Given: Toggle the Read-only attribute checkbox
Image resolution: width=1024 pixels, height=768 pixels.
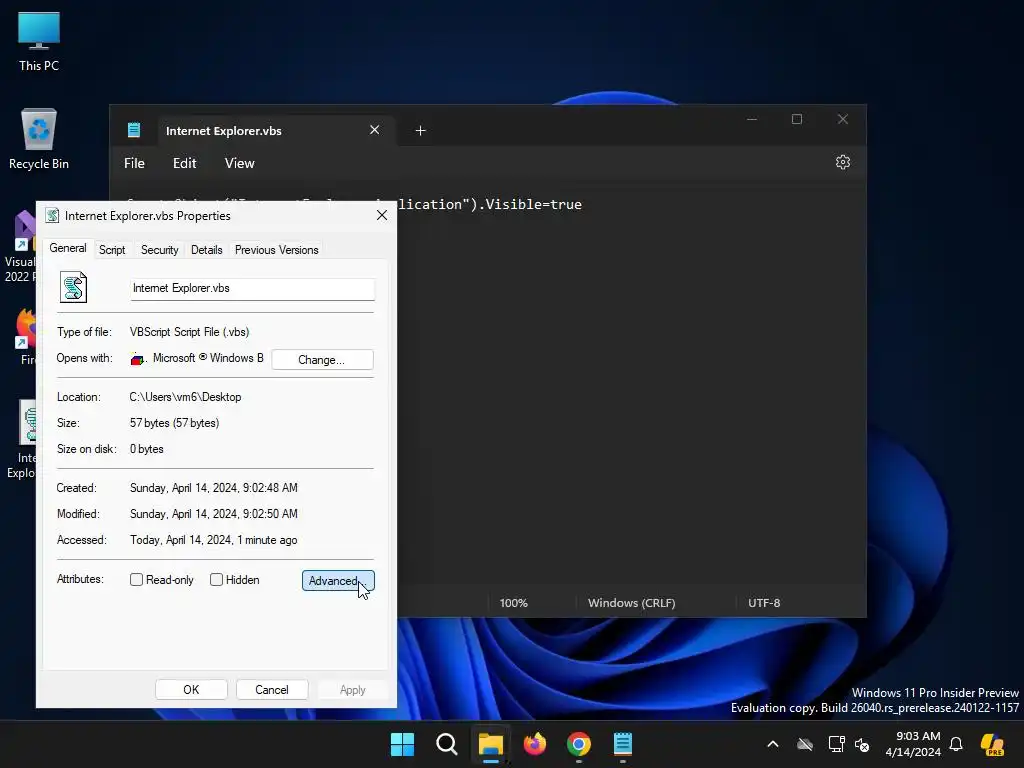Looking at the screenshot, I should pos(136,579).
